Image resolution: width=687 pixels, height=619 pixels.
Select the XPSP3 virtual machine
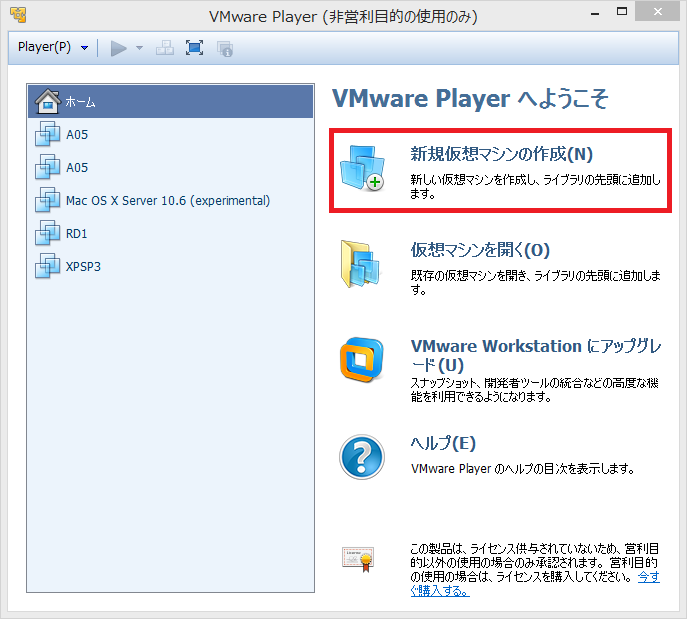tap(171, 266)
